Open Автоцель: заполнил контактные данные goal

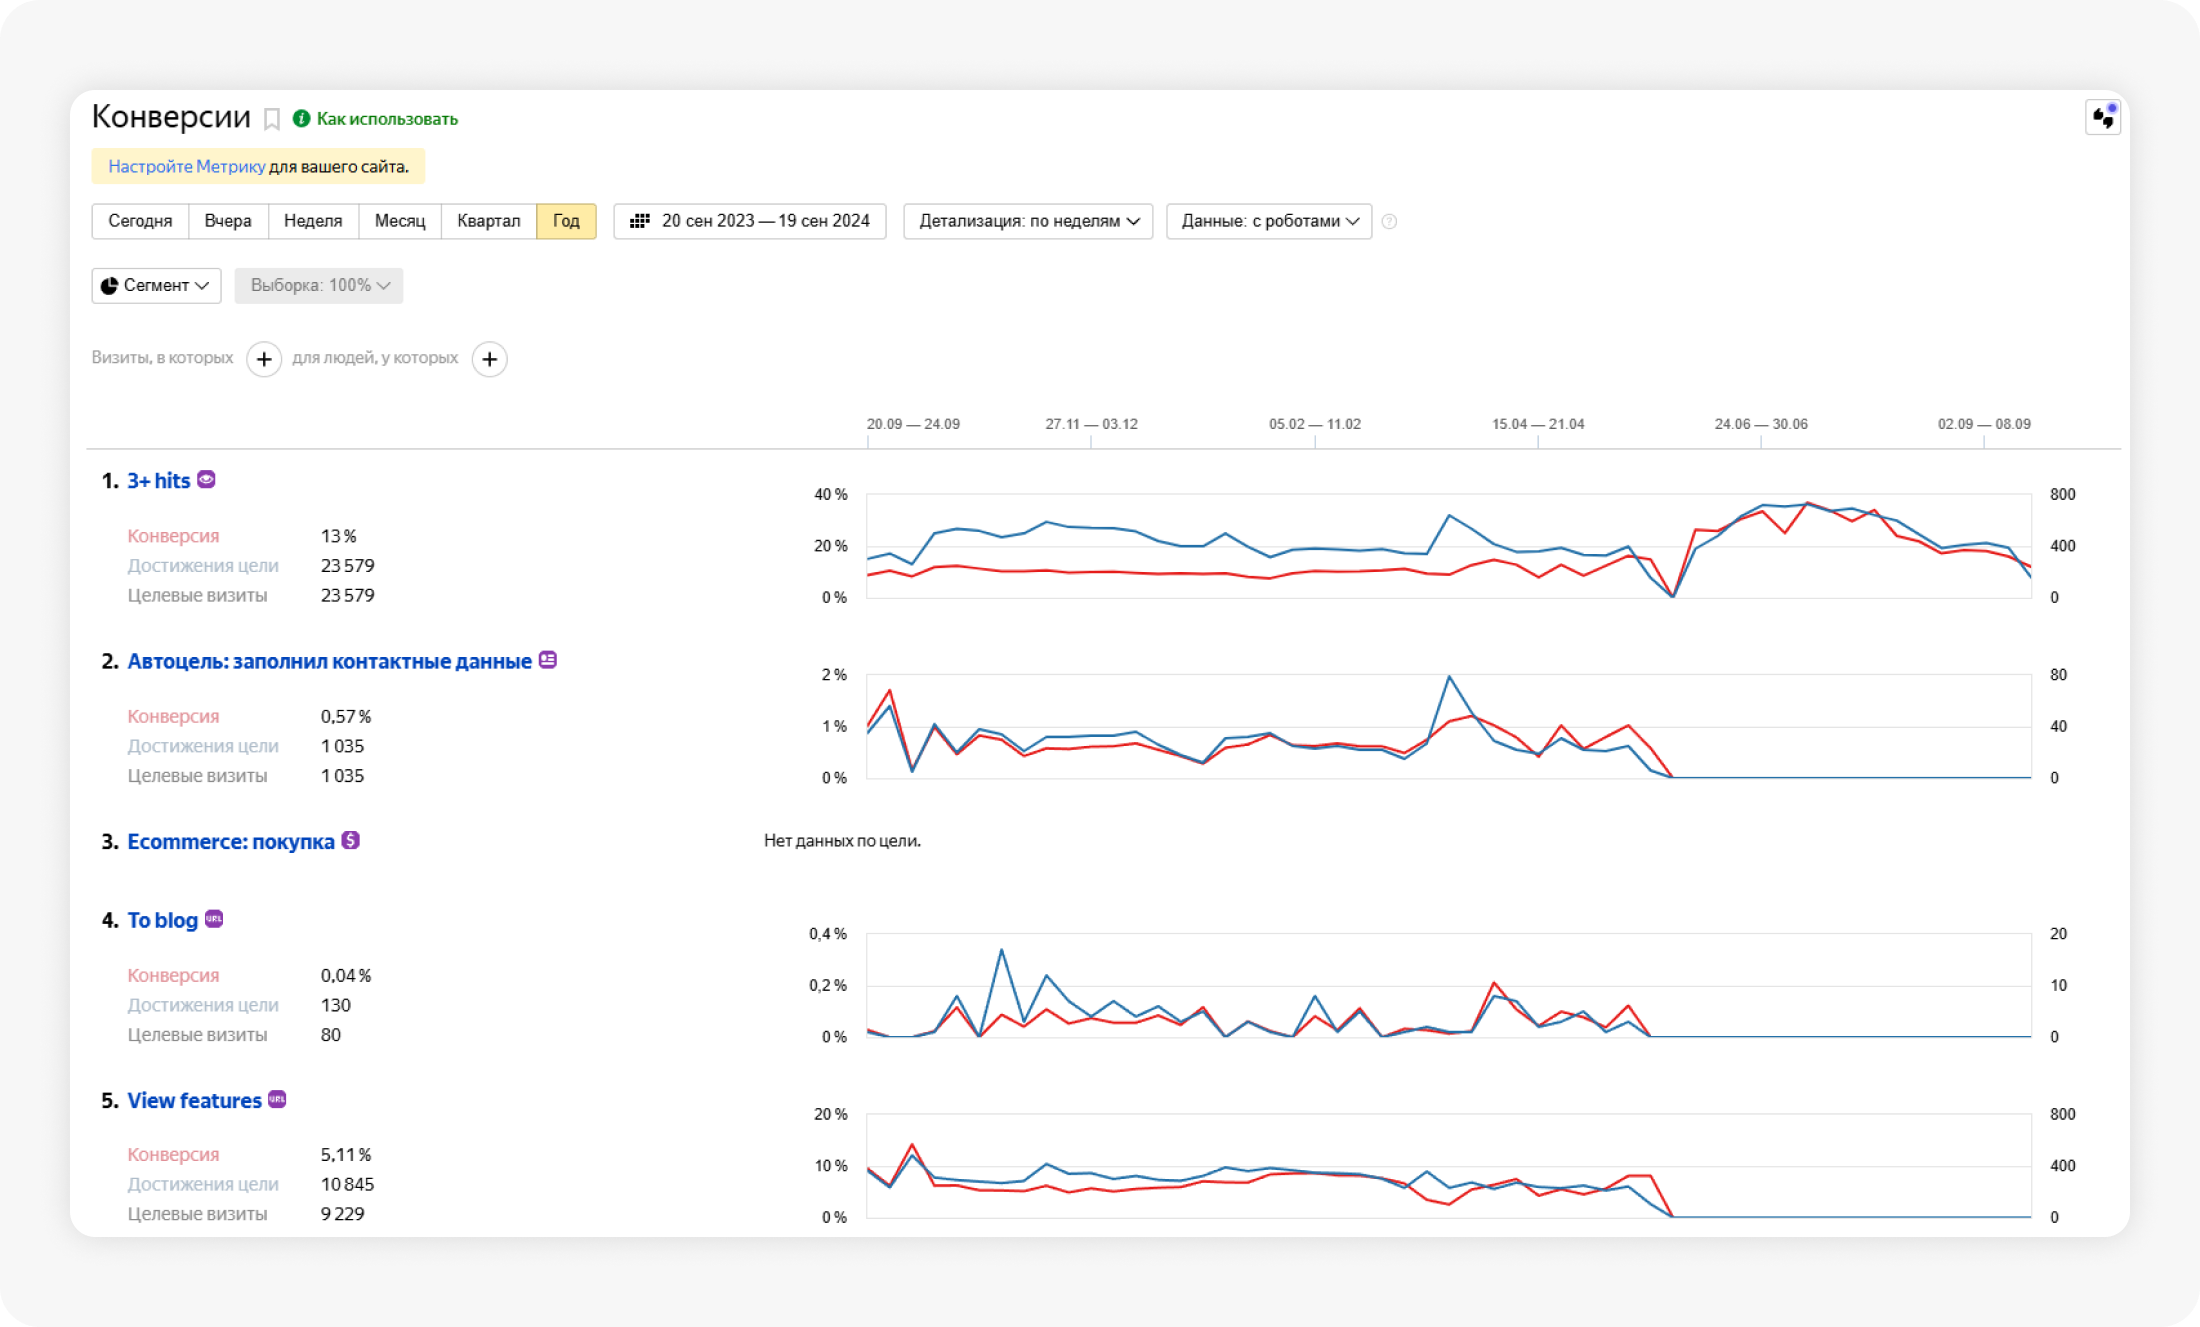point(329,661)
